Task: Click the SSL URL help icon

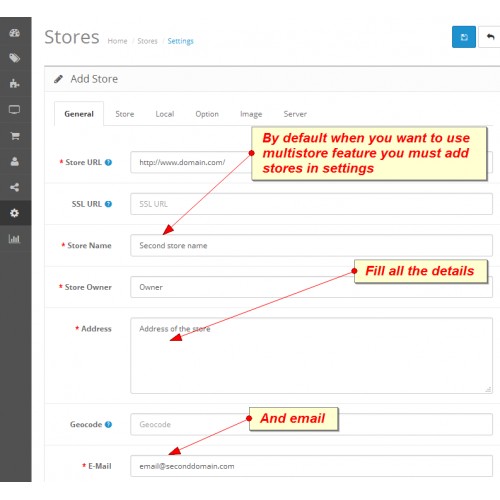Action: 108,204
